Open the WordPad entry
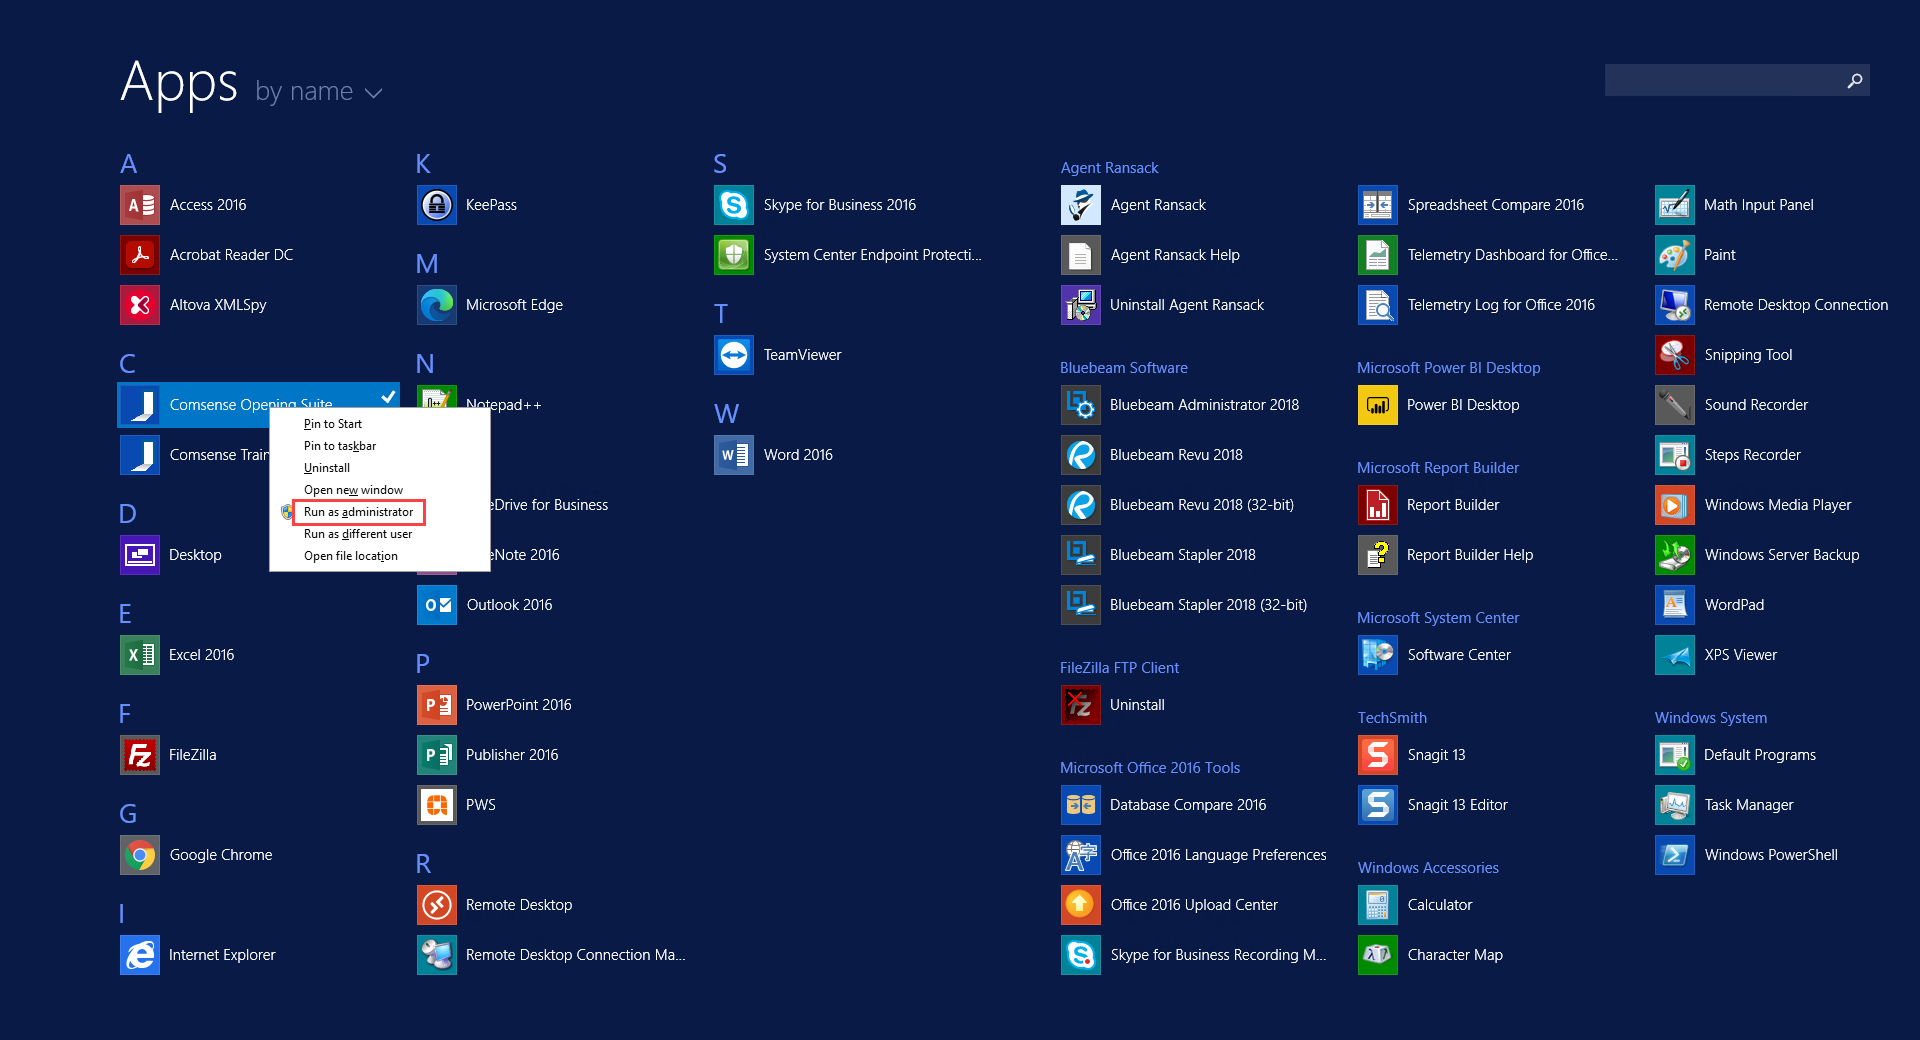The image size is (1920, 1040). (x=1711, y=605)
